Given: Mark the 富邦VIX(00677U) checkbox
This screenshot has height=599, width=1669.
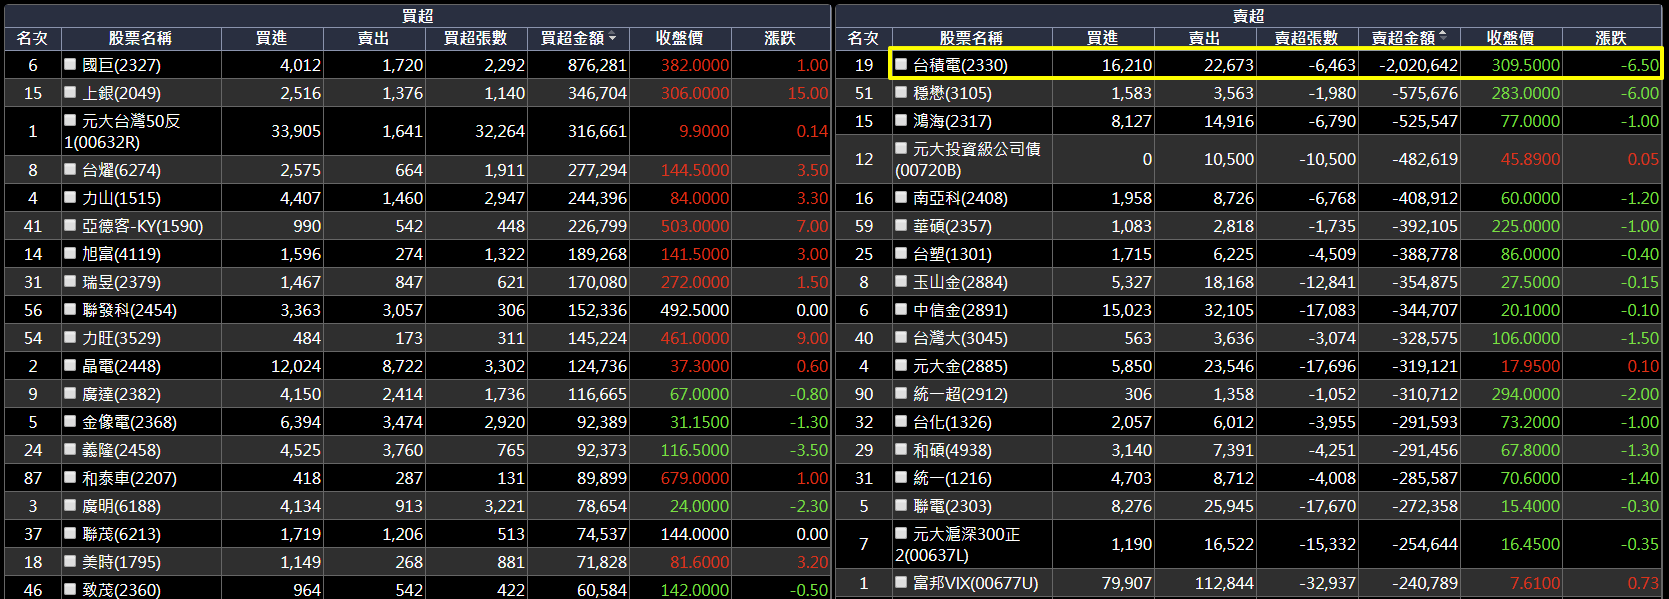Looking at the screenshot, I should pos(901,582).
